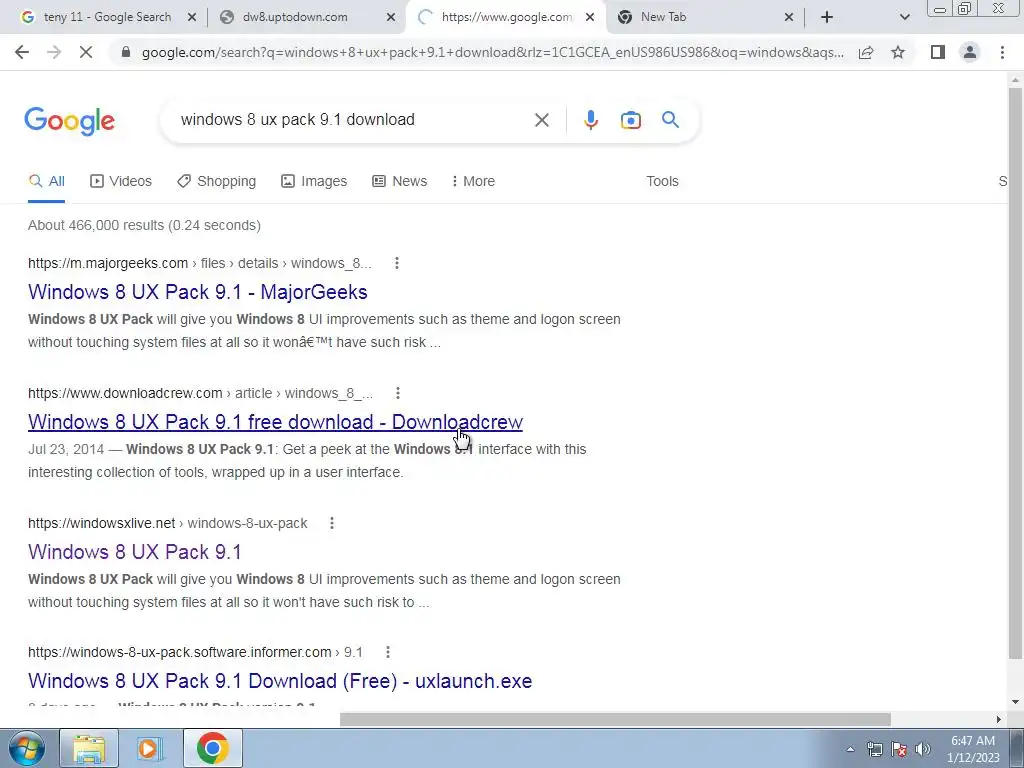Click the horizontal scrollbar thumb

click(x=615, y=719)
